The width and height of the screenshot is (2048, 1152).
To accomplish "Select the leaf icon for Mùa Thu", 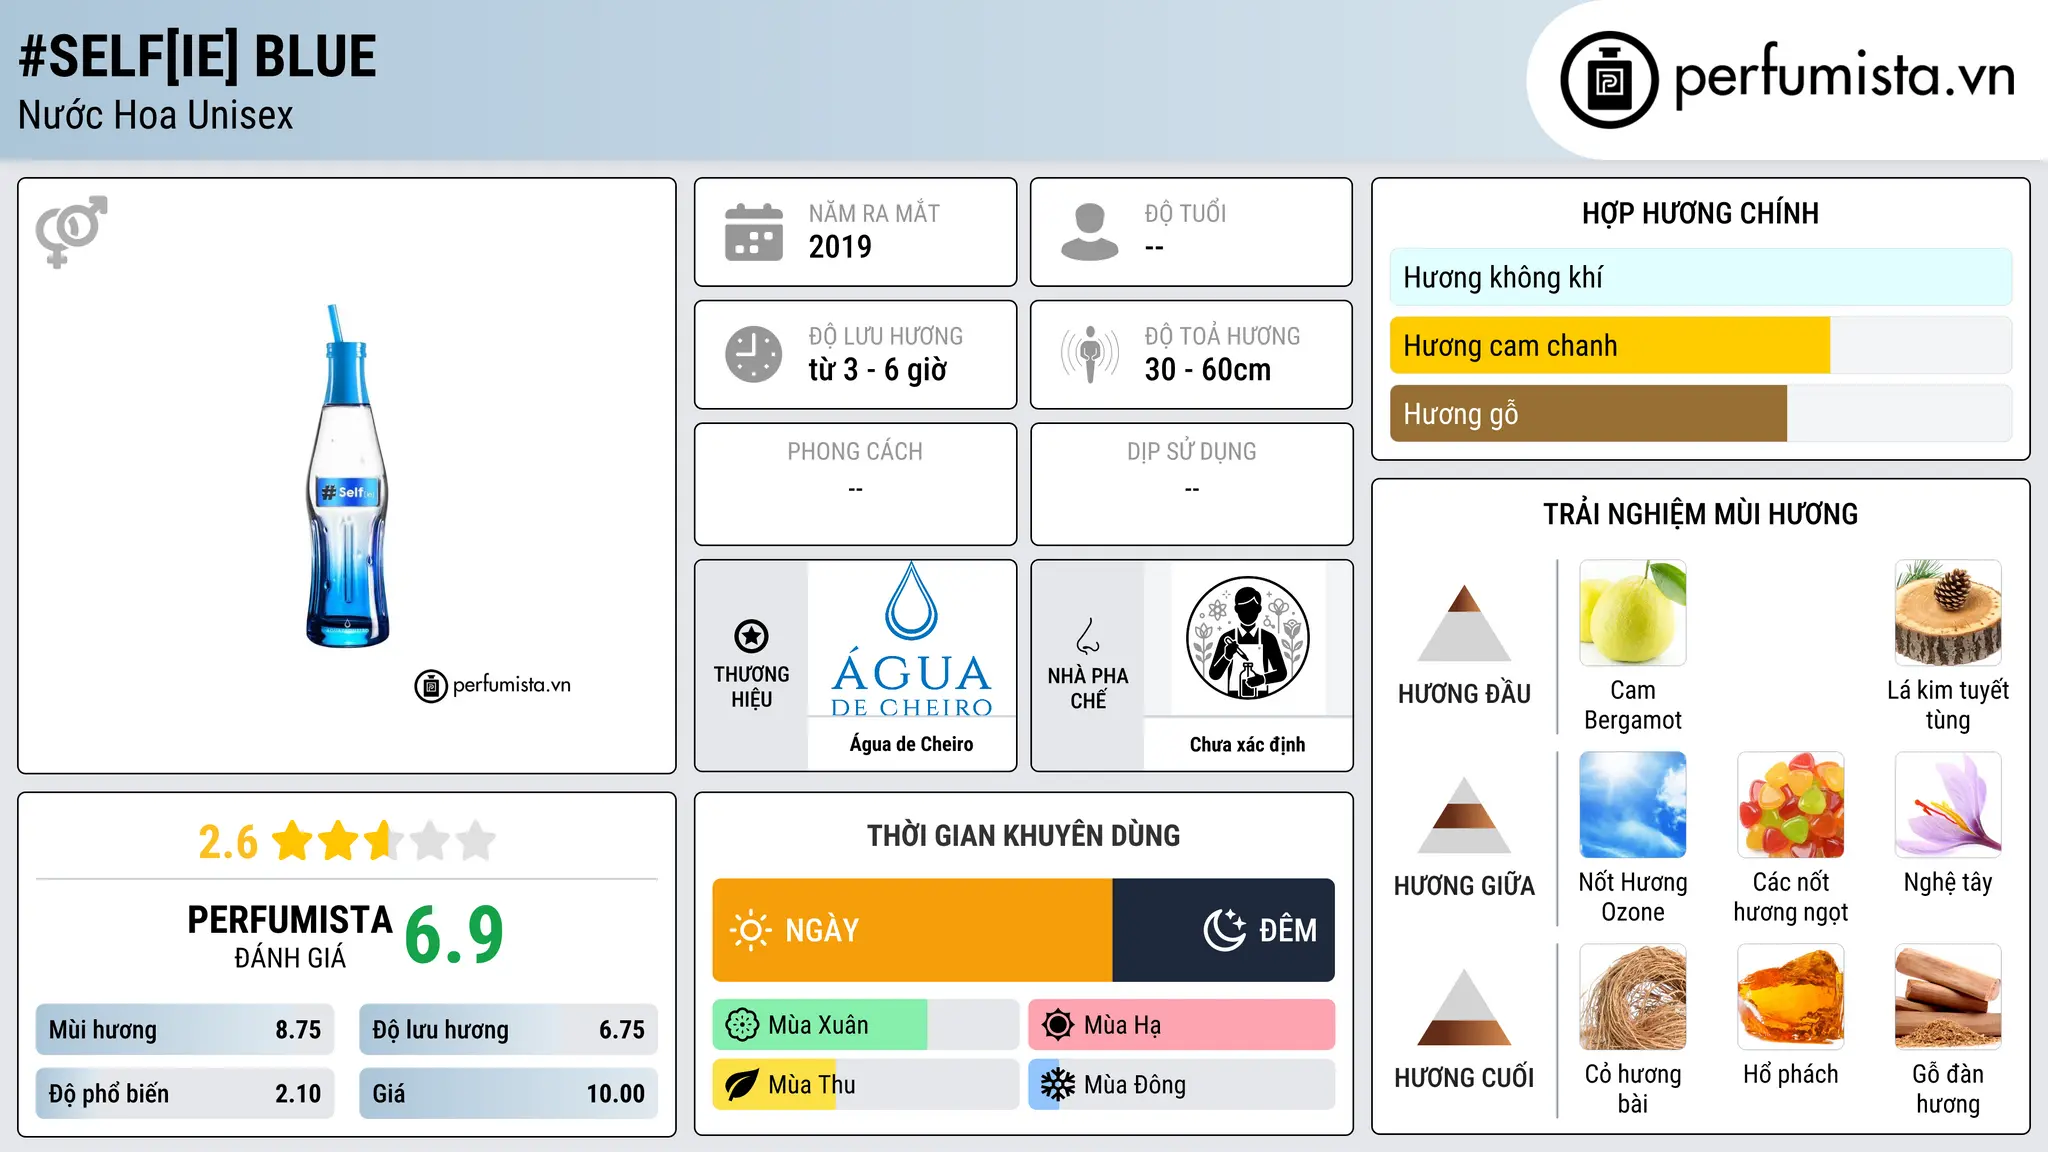I will click(742, 1085).
